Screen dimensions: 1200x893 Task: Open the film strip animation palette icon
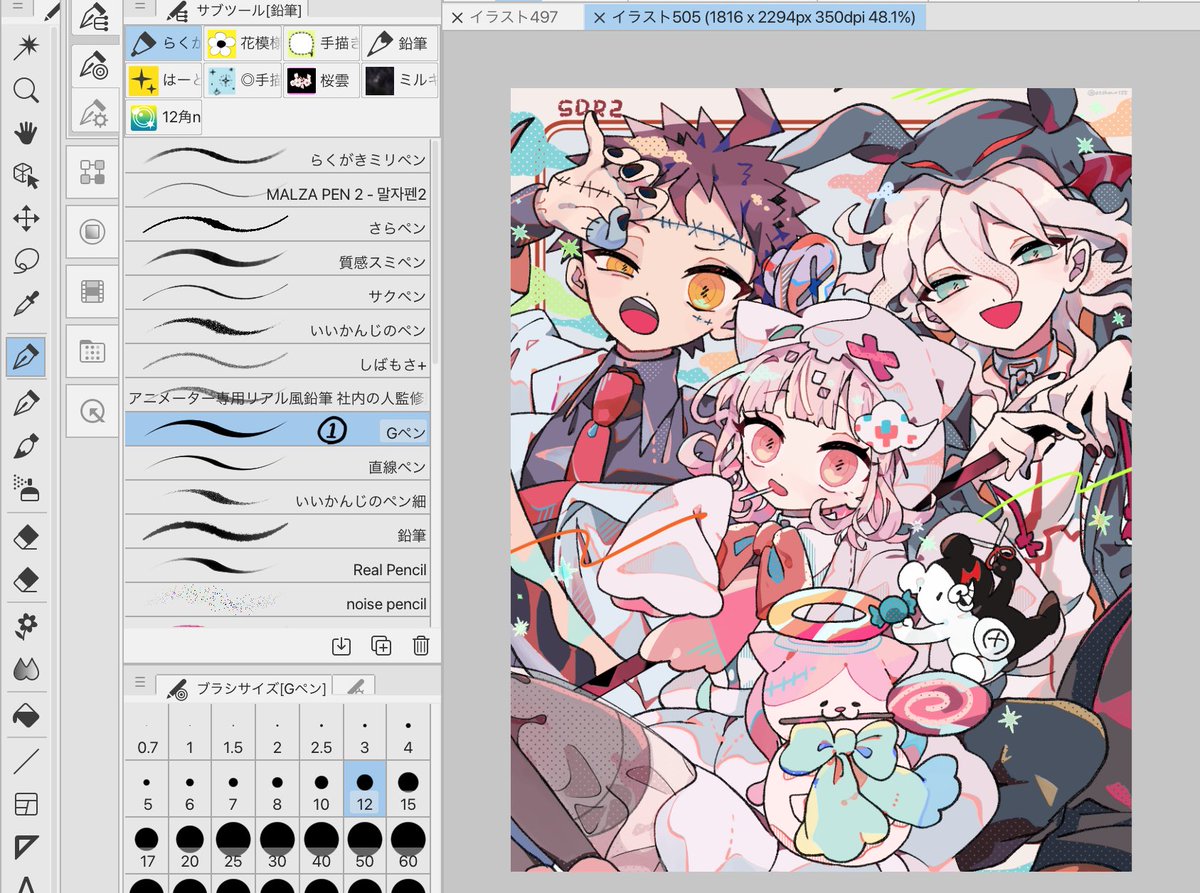coord(93,291)
